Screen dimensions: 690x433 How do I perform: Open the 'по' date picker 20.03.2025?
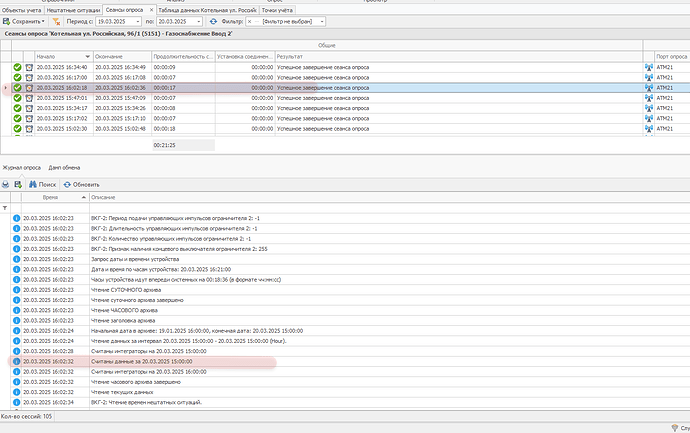198,21
